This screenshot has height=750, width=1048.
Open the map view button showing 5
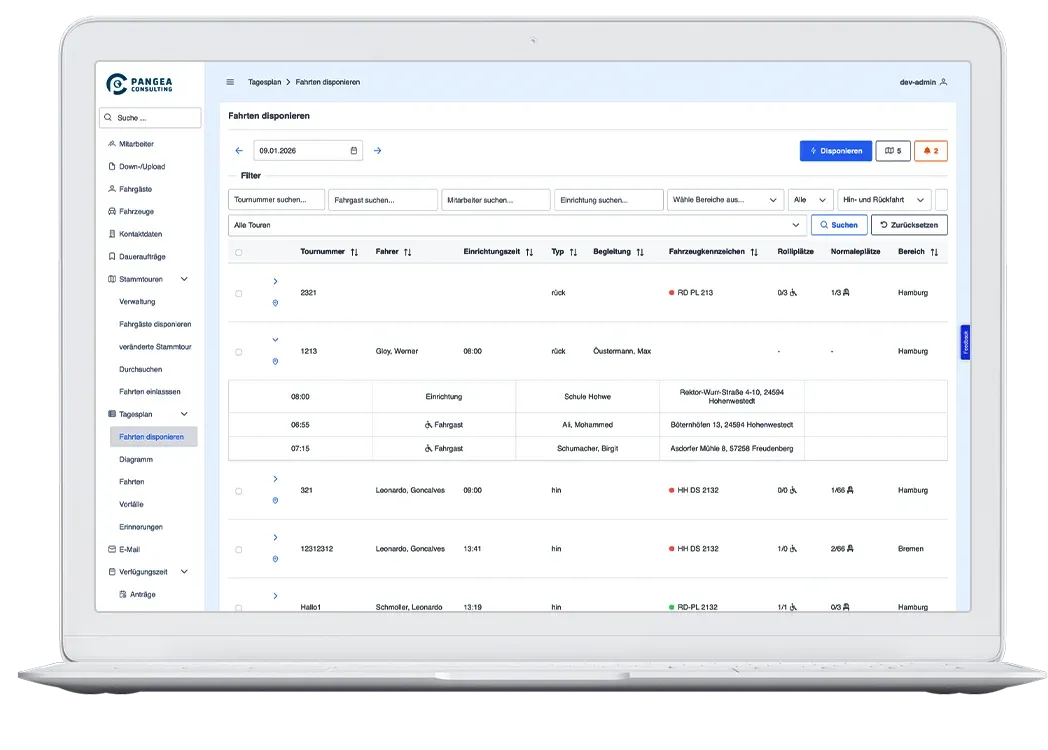(892, 151)
